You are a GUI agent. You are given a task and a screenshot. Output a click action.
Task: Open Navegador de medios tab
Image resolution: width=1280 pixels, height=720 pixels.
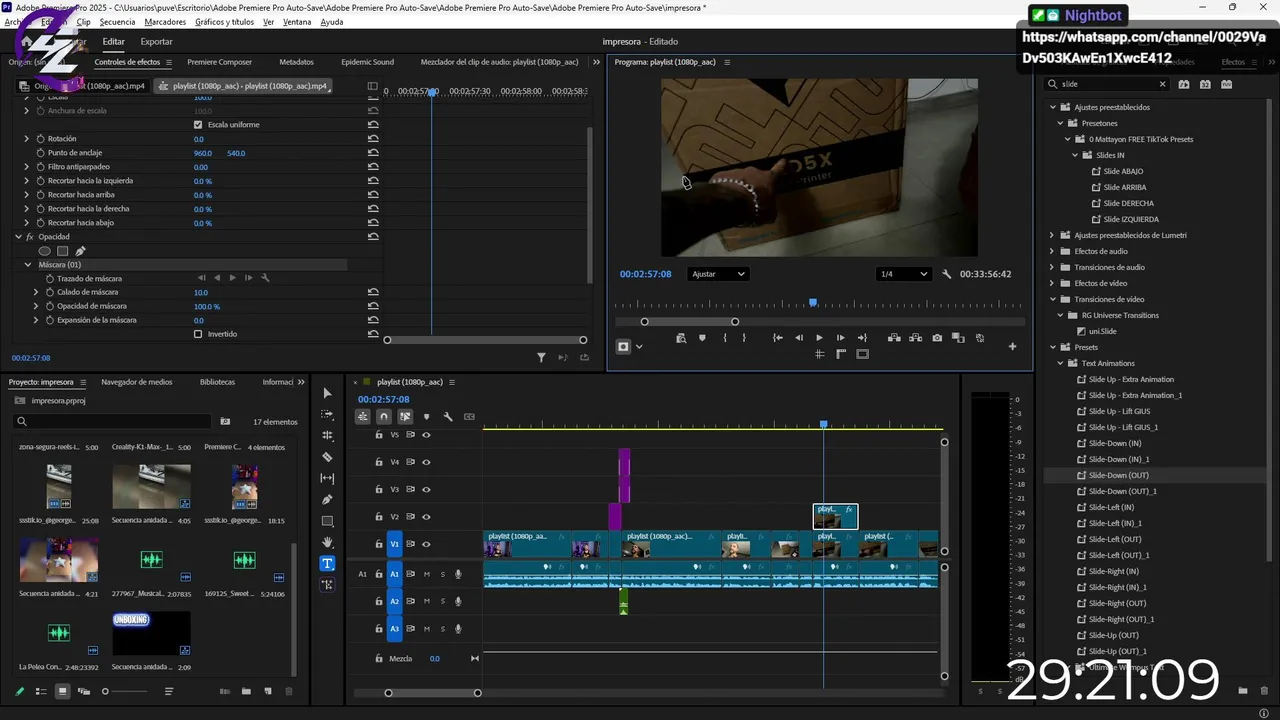137,382
